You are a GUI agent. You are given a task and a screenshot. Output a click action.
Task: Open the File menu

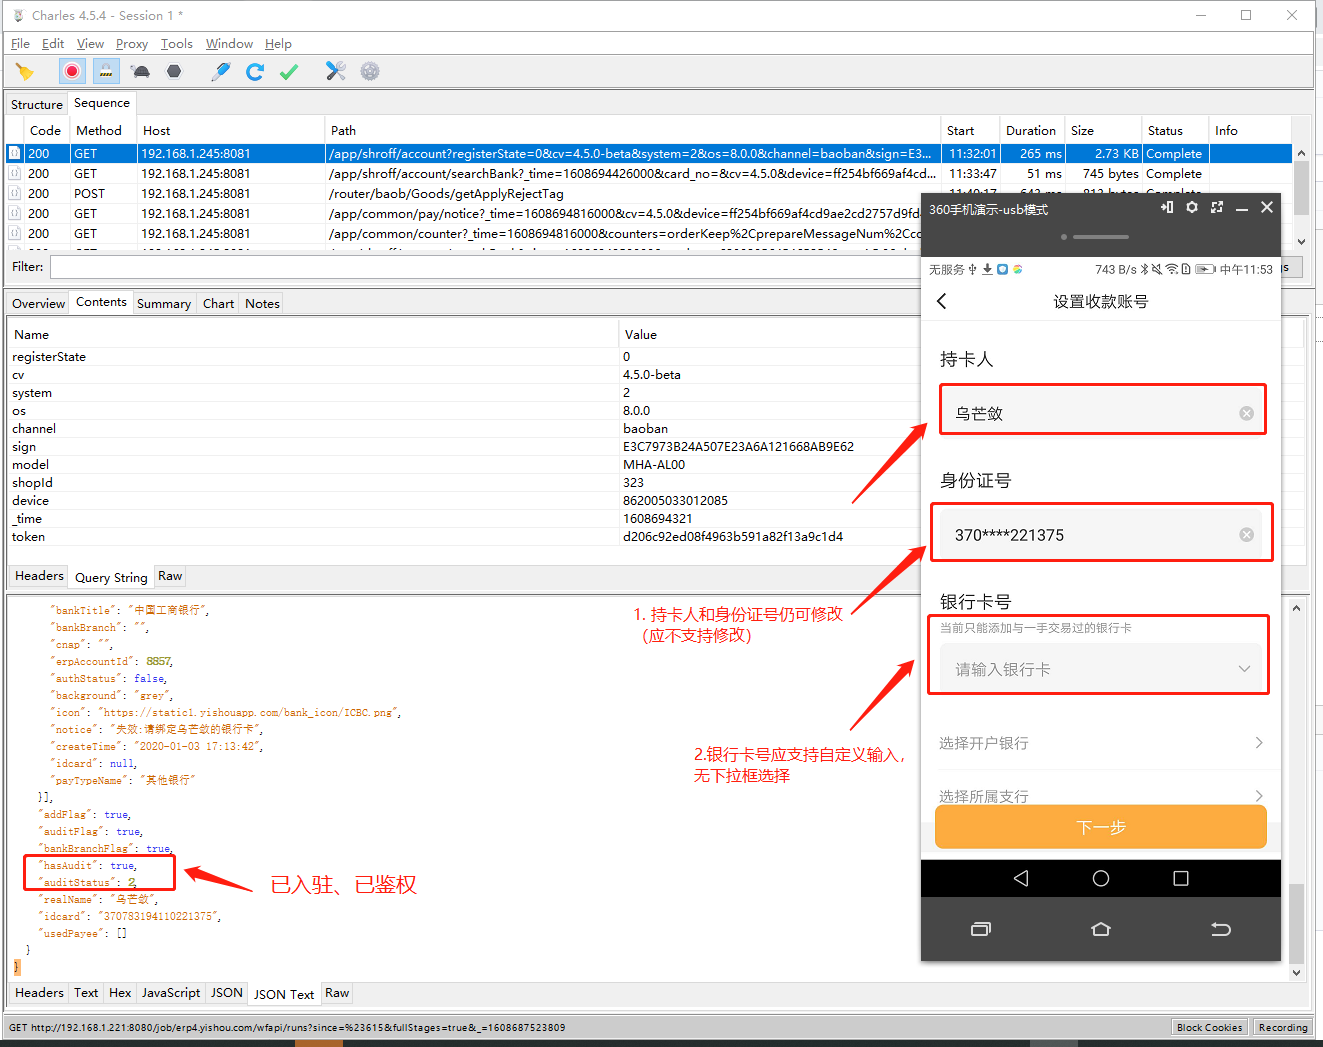pyautogui.click(x=20, y=44)
